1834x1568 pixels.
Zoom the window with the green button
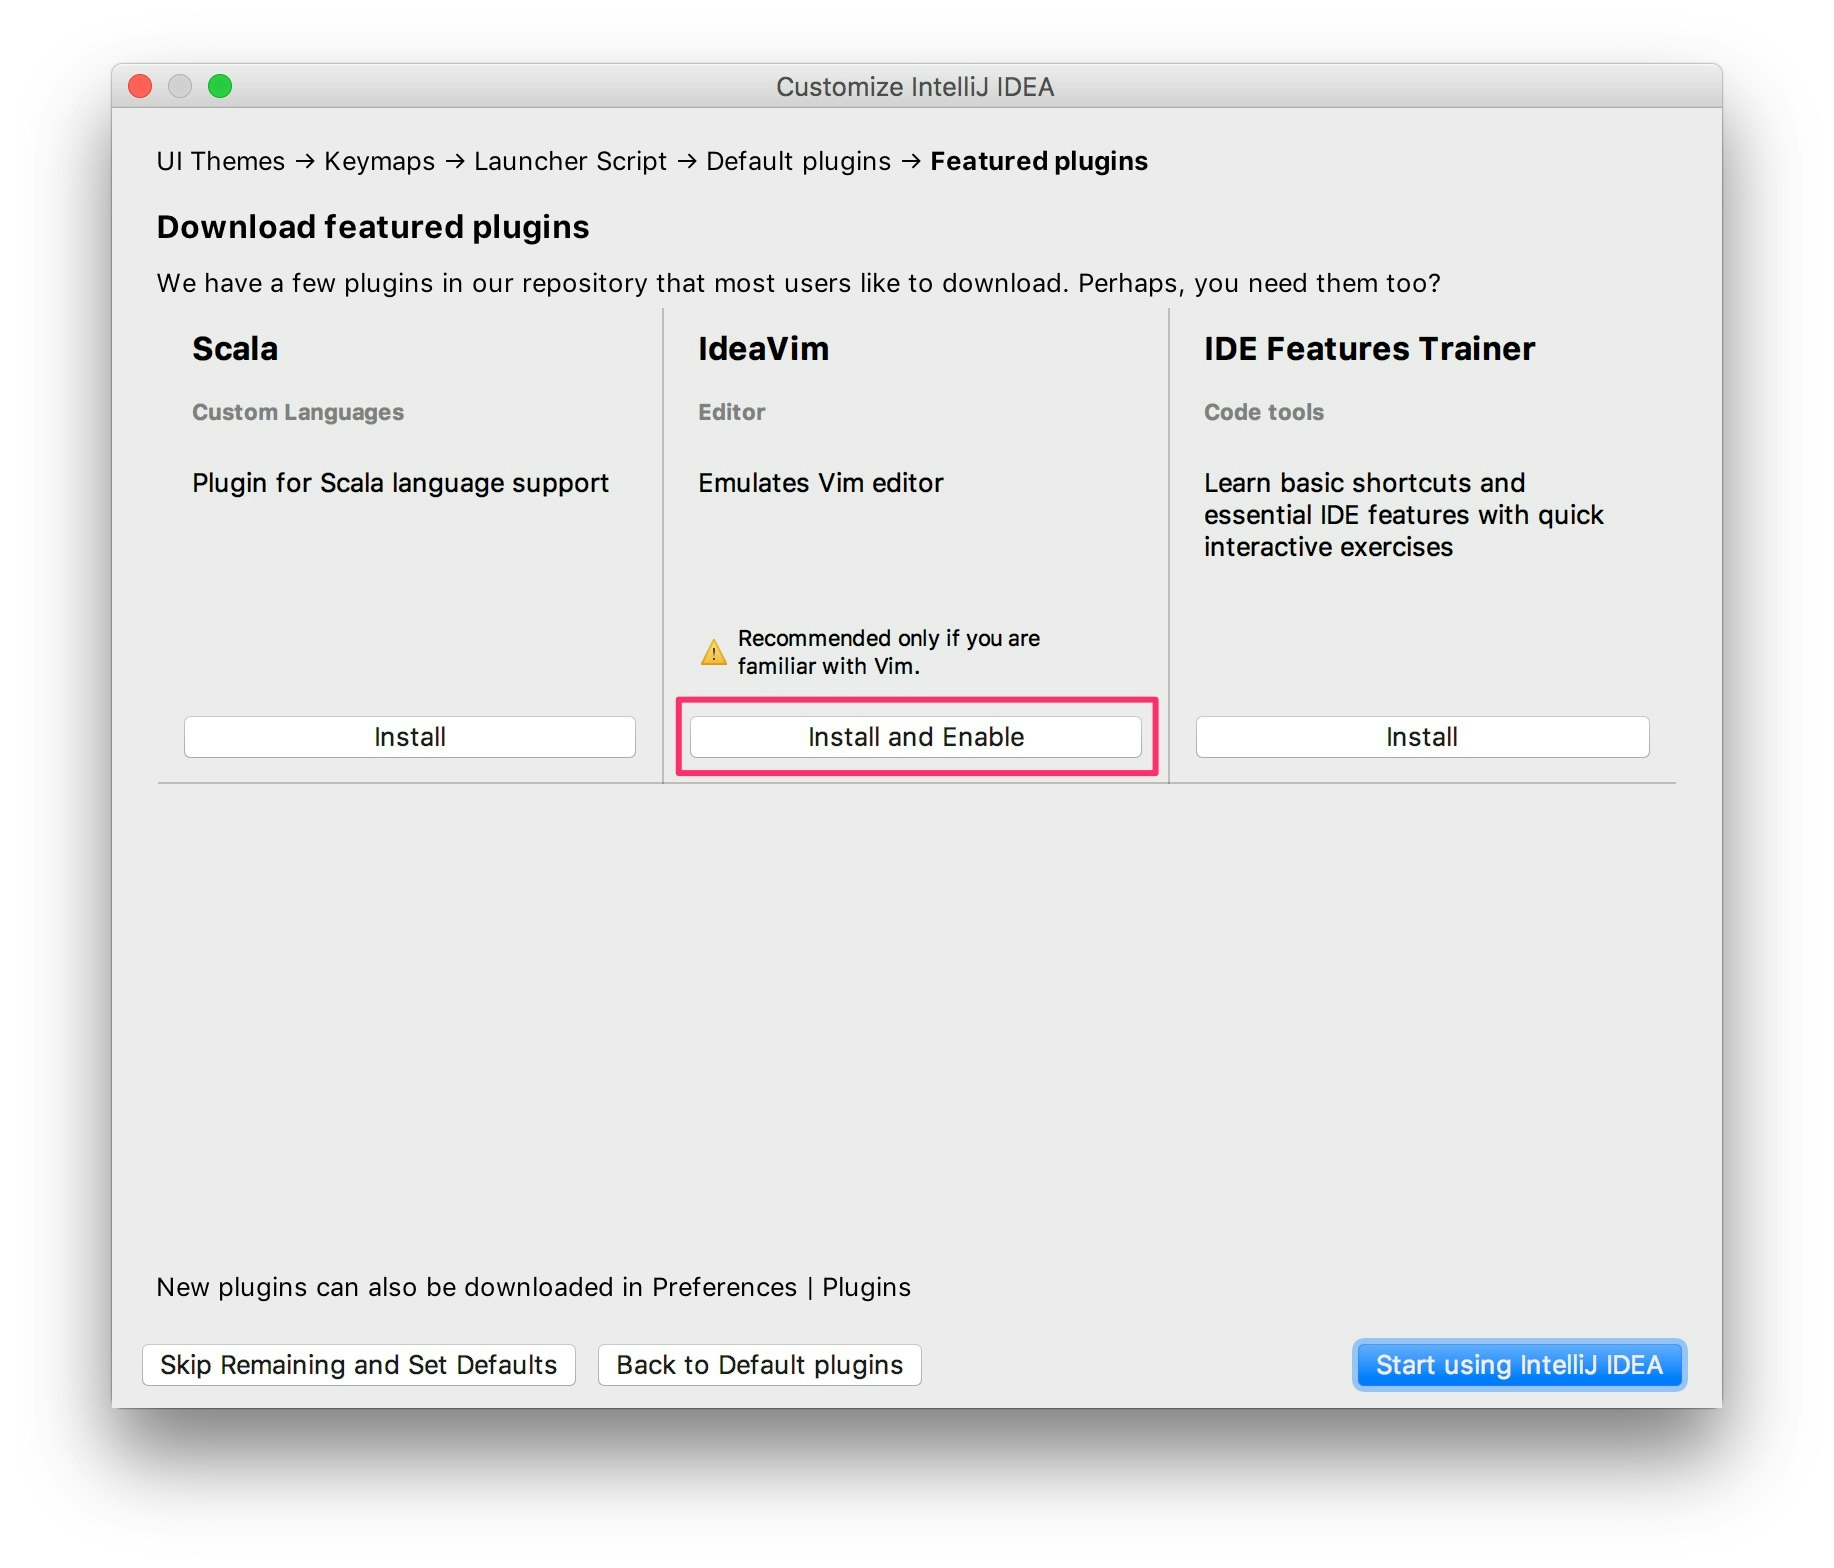(220, 87)
